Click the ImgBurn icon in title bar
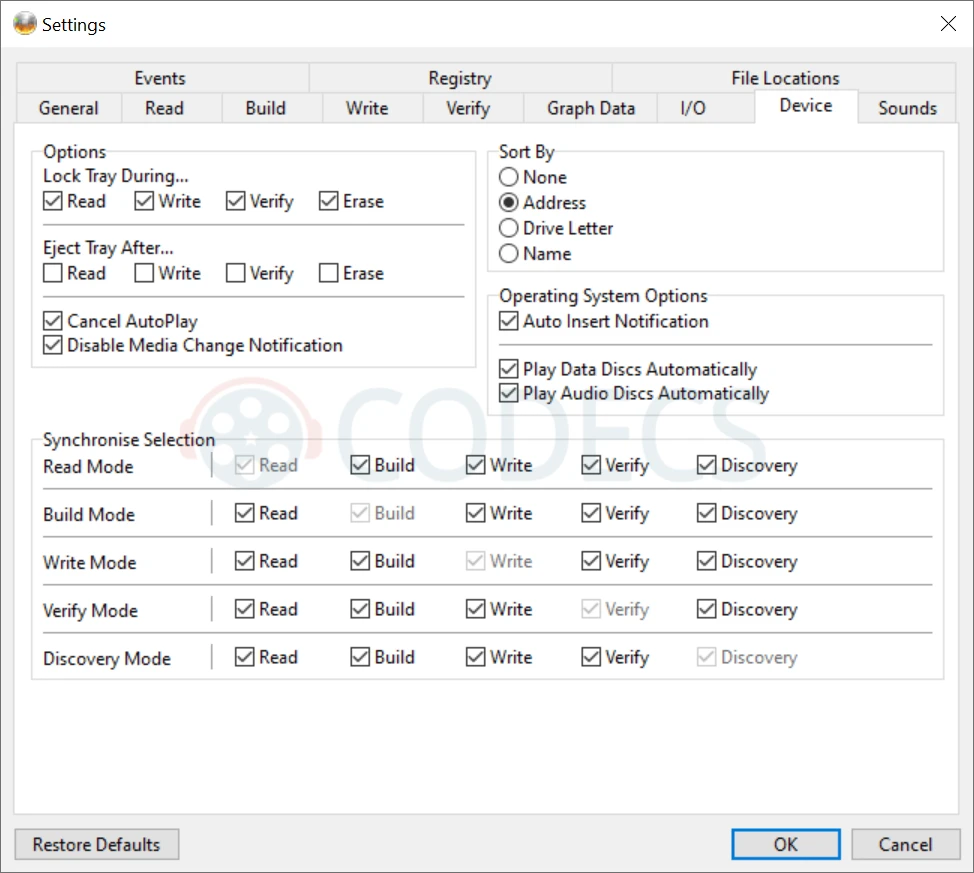 (x=24, y=24)
